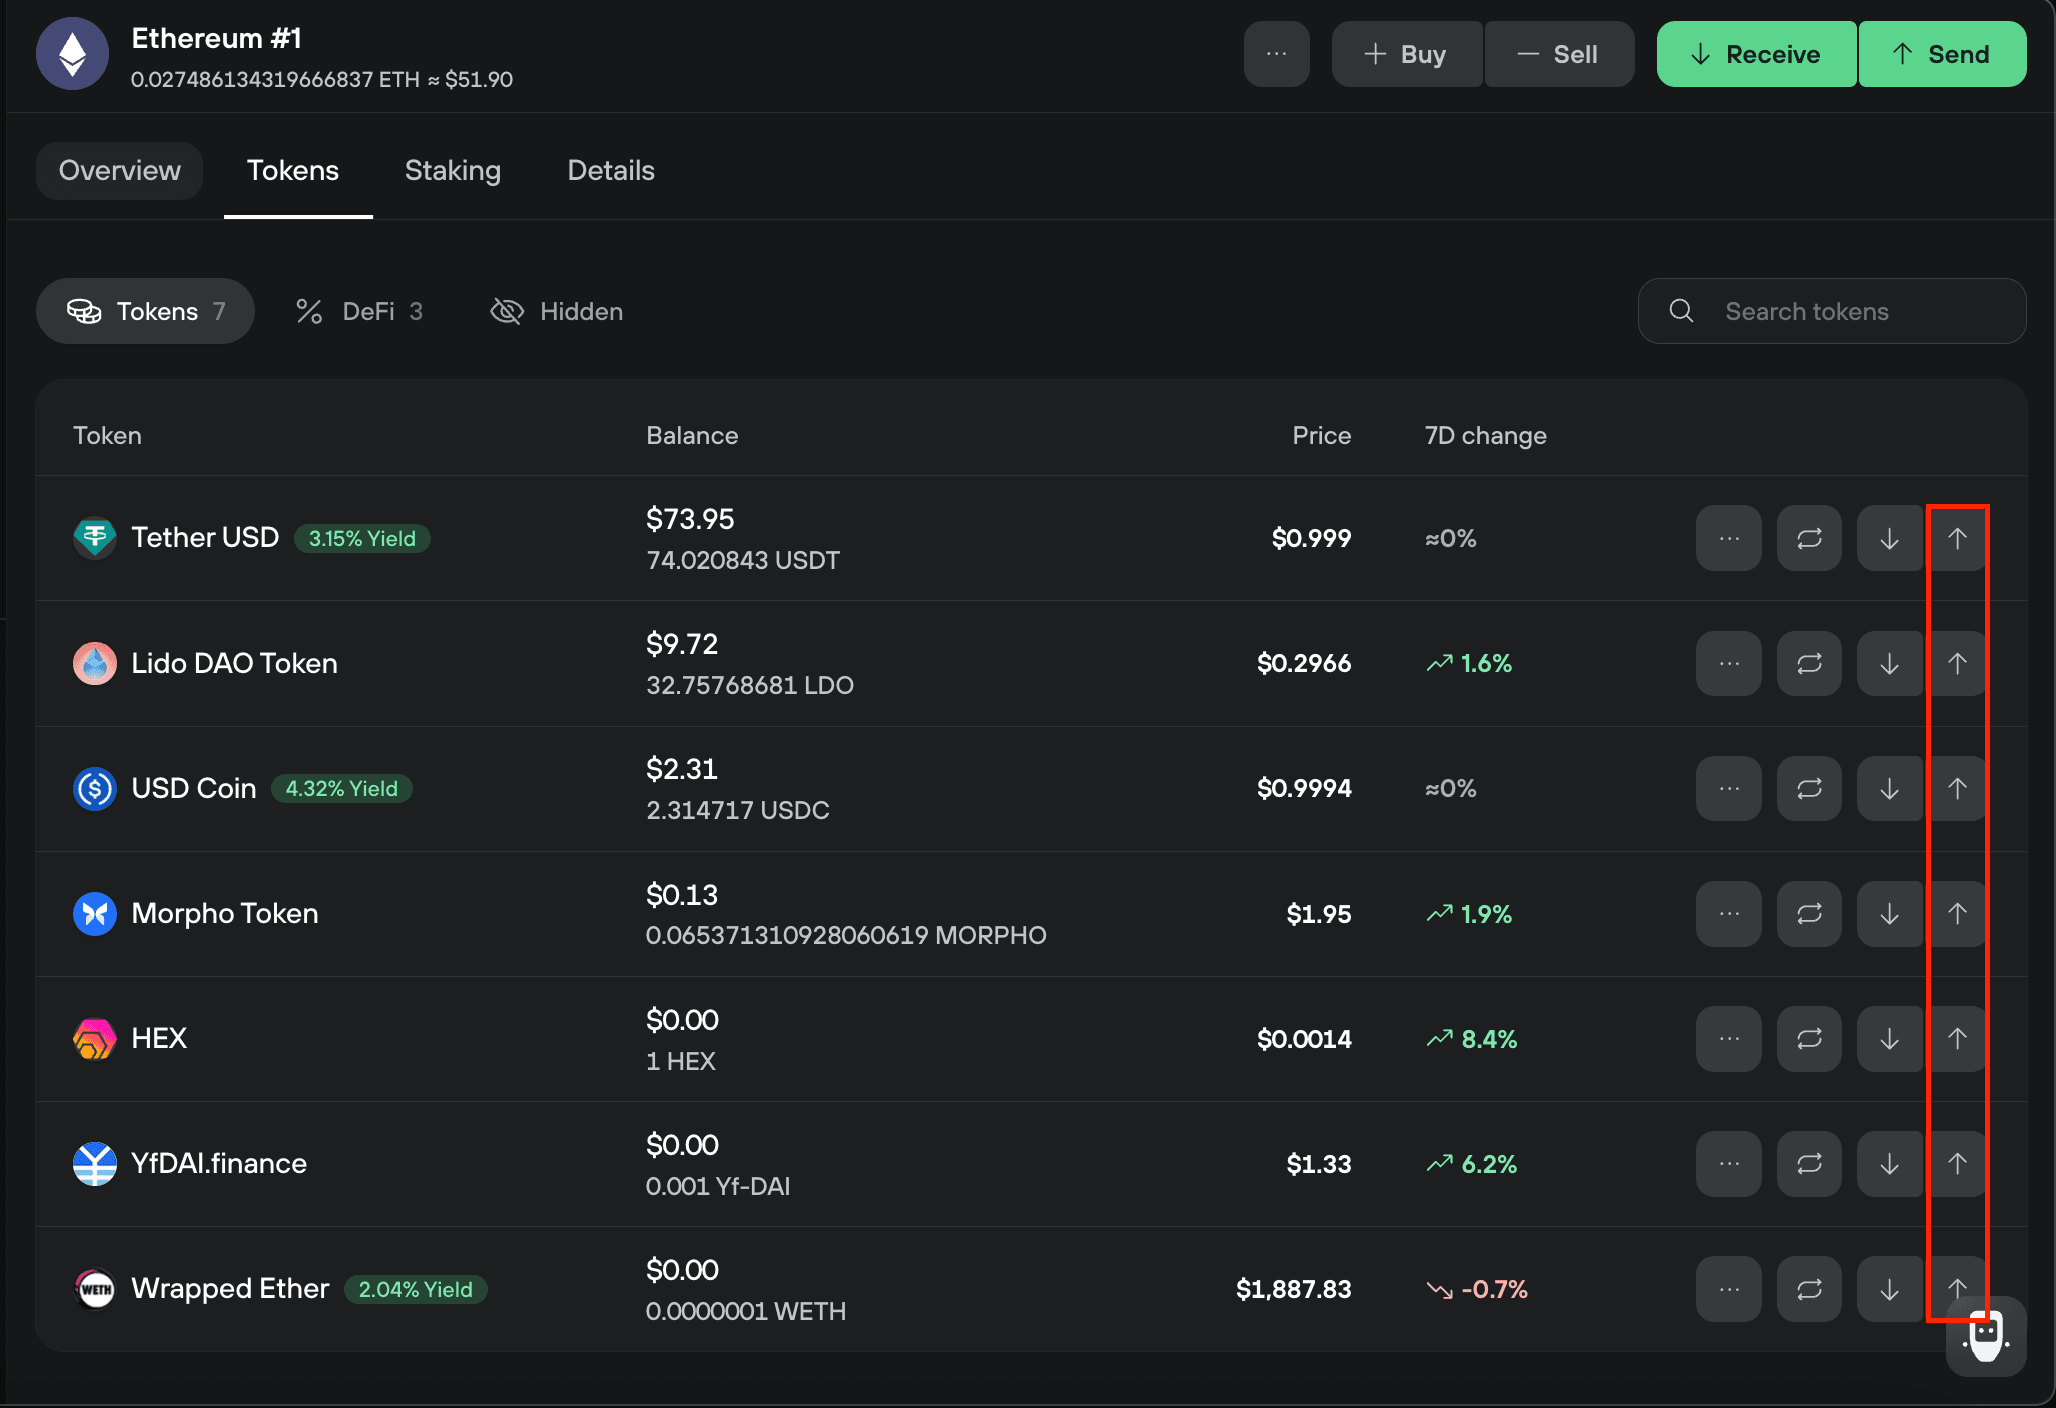
Task: Open the Morpho Token name
Action: pyautogui.click(x=225, y=913)
